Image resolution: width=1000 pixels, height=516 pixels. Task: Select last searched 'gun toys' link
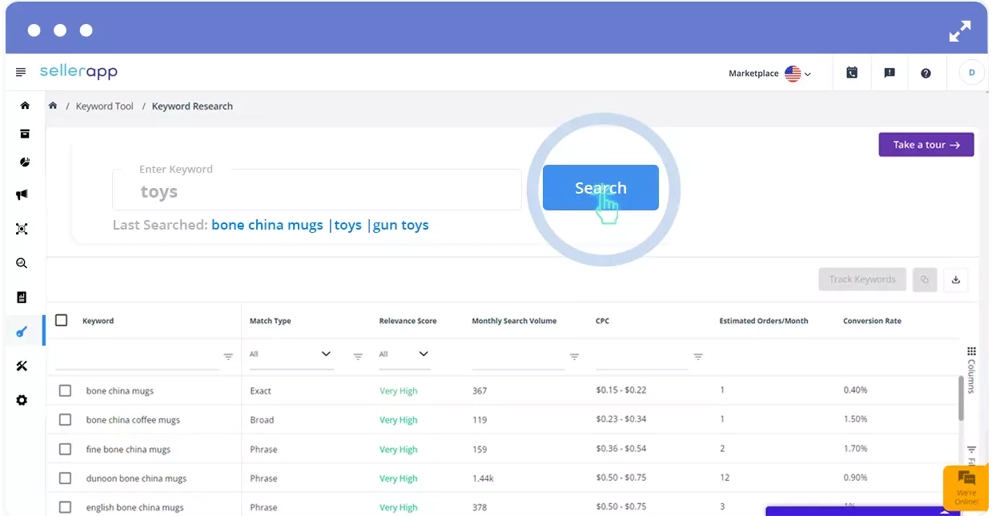[x=401, y=225]
